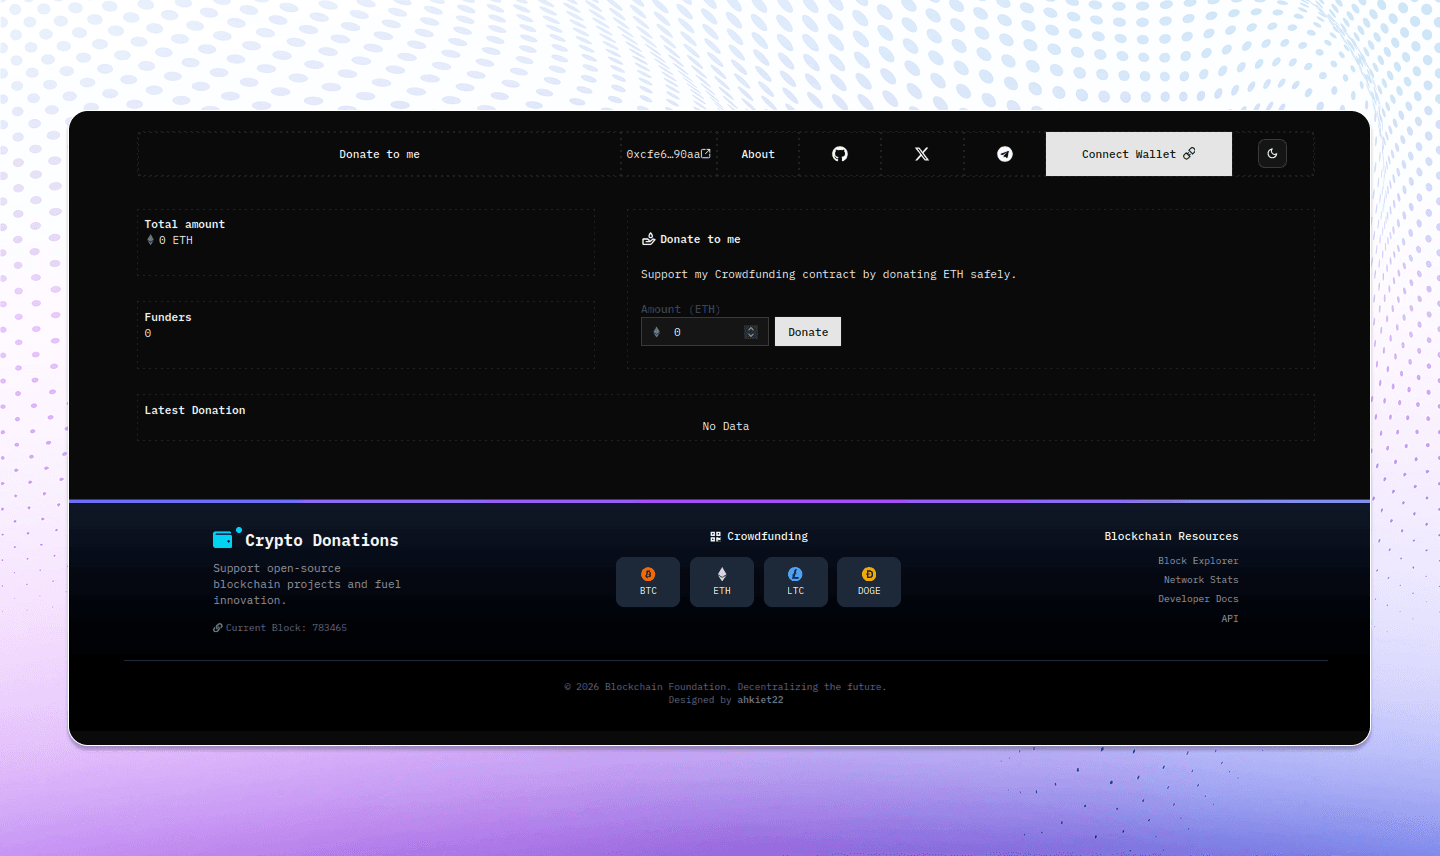1440x856 pixels.
Task: Click the Crypto Donations footer title
Action: tap(322, 540)
